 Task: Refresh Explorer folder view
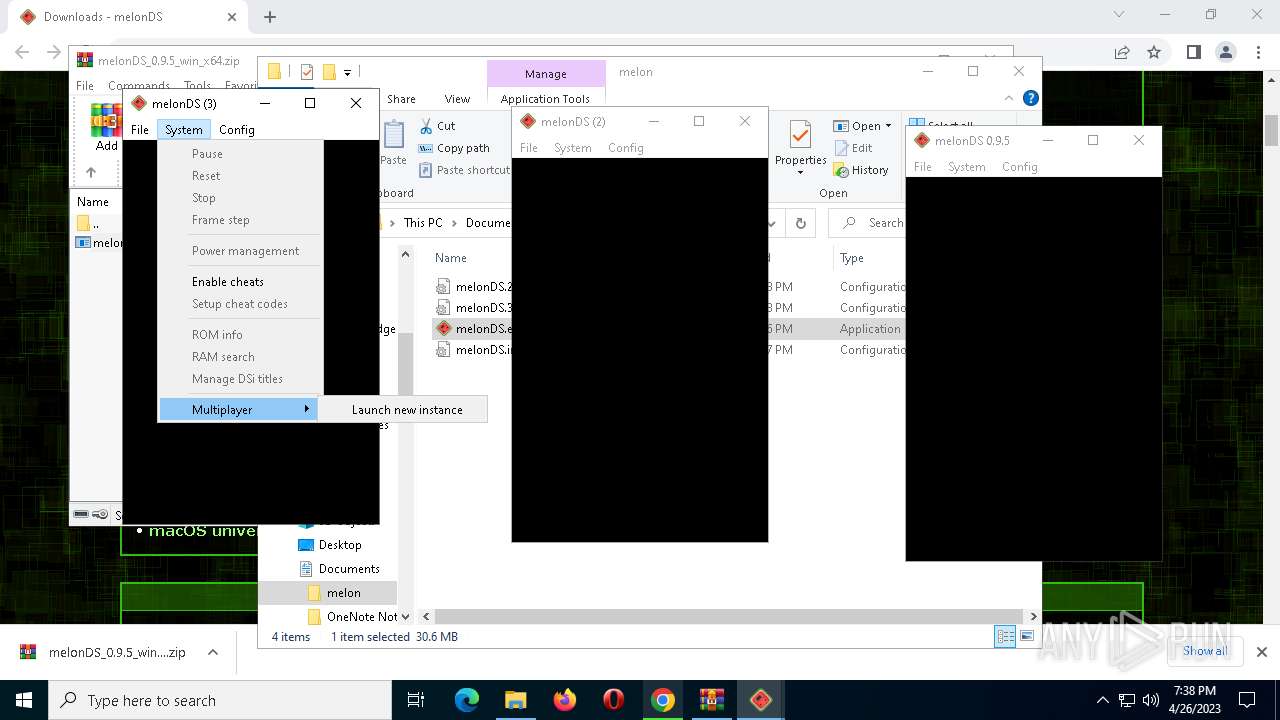coord(800,223)
